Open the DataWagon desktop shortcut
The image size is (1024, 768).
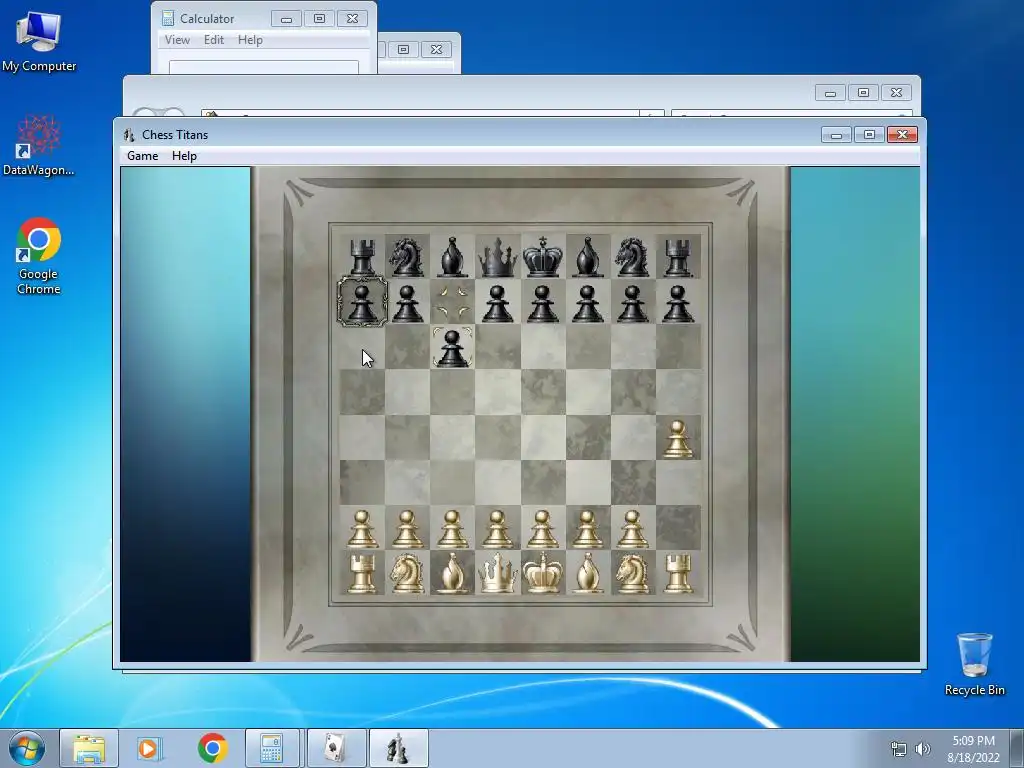pyautogui.click(x=39, y=146)
